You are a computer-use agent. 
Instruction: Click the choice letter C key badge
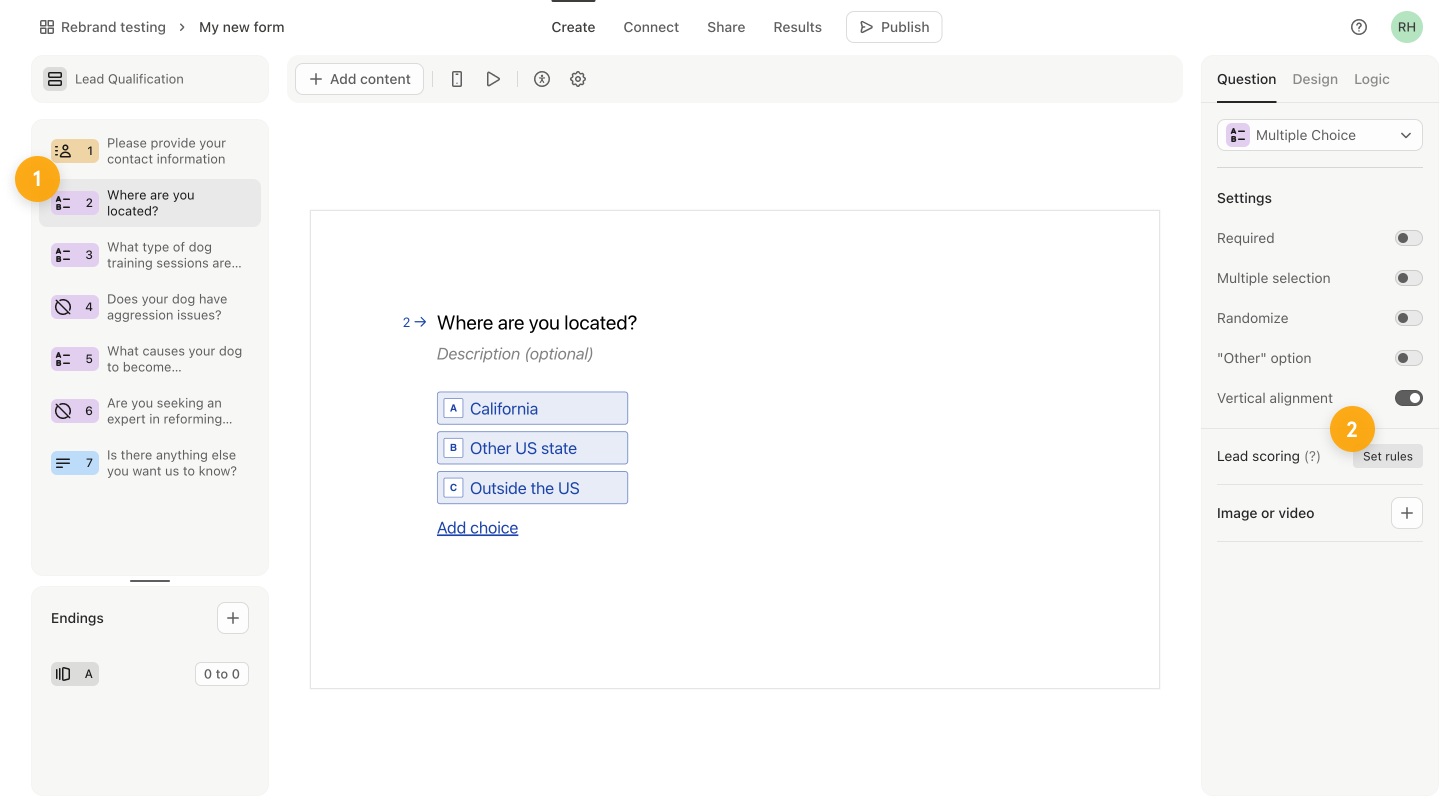tap(453, 488)
